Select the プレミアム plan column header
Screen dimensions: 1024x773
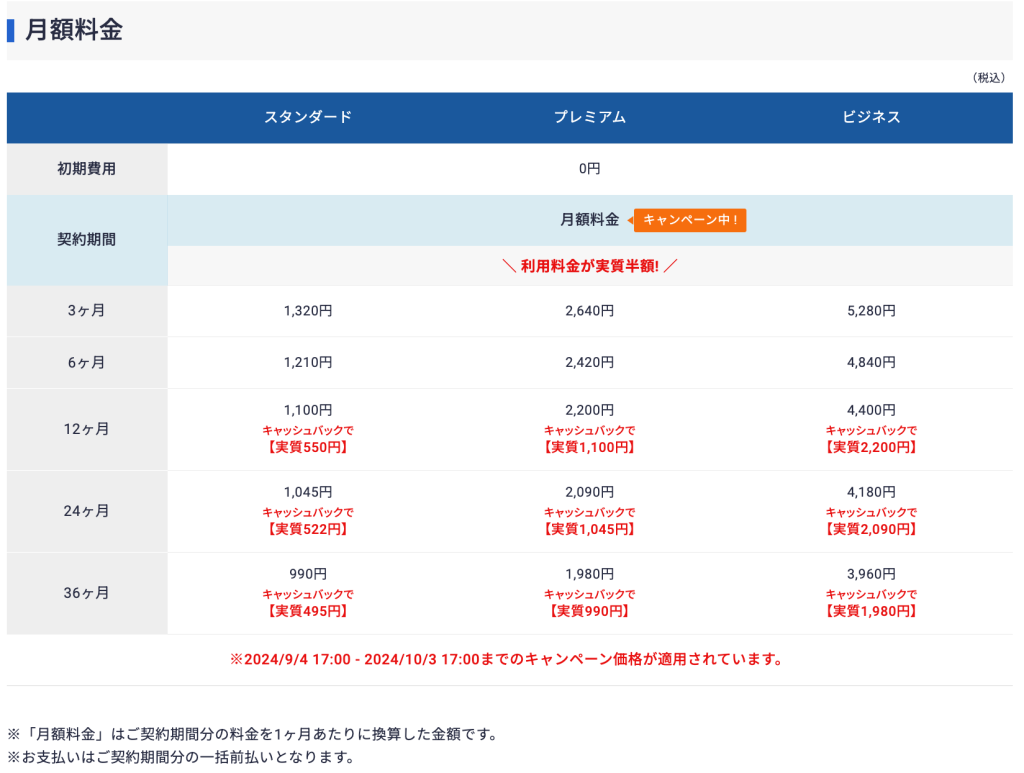[590, 117]
